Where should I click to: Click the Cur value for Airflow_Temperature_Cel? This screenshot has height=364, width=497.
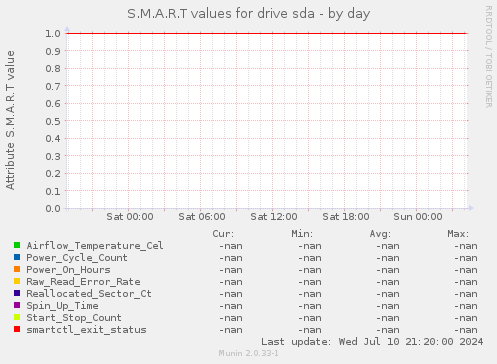click(x=231, y=246)
